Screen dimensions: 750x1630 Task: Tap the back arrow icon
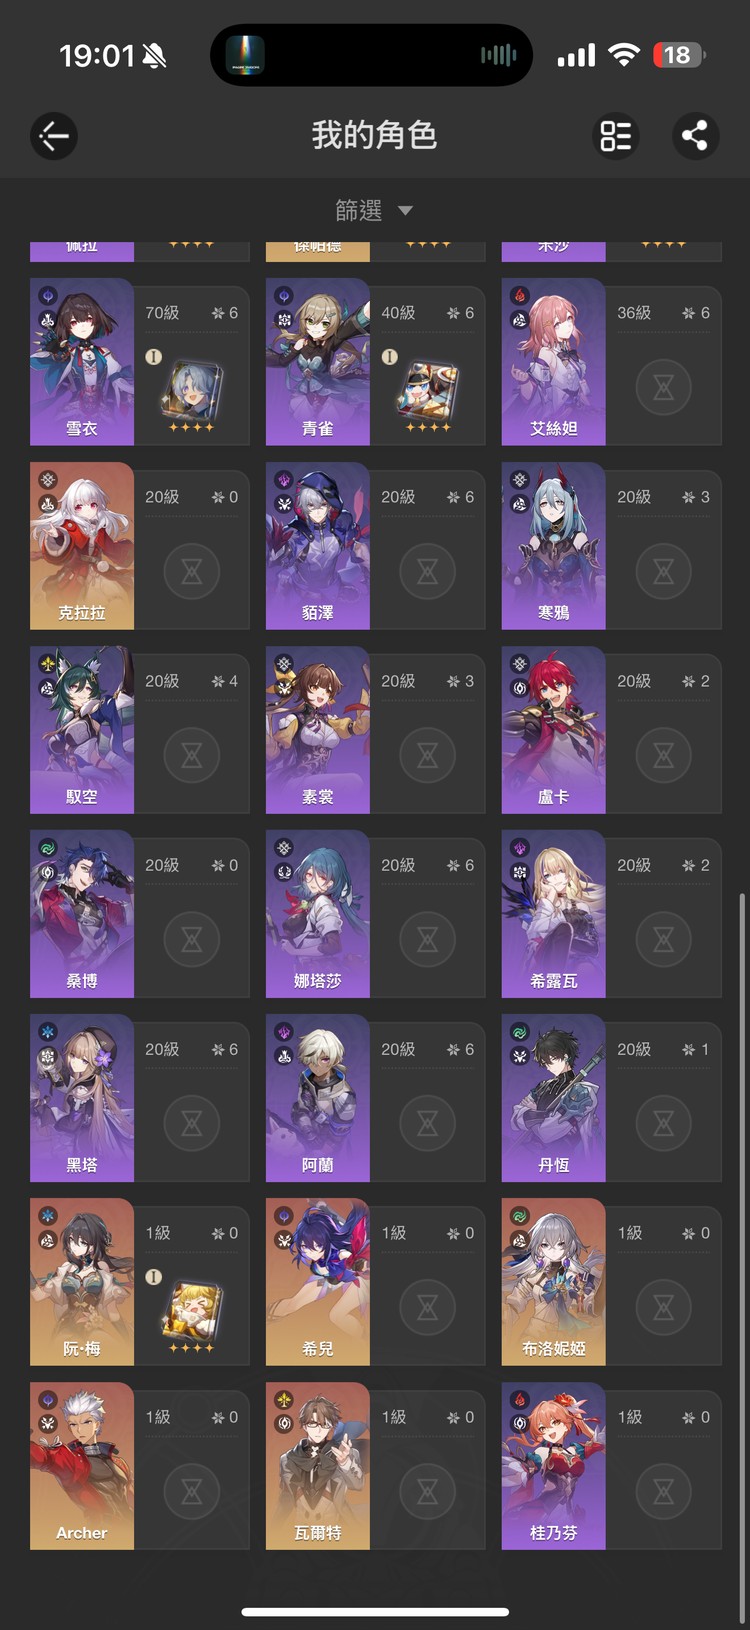coord(54,136)
